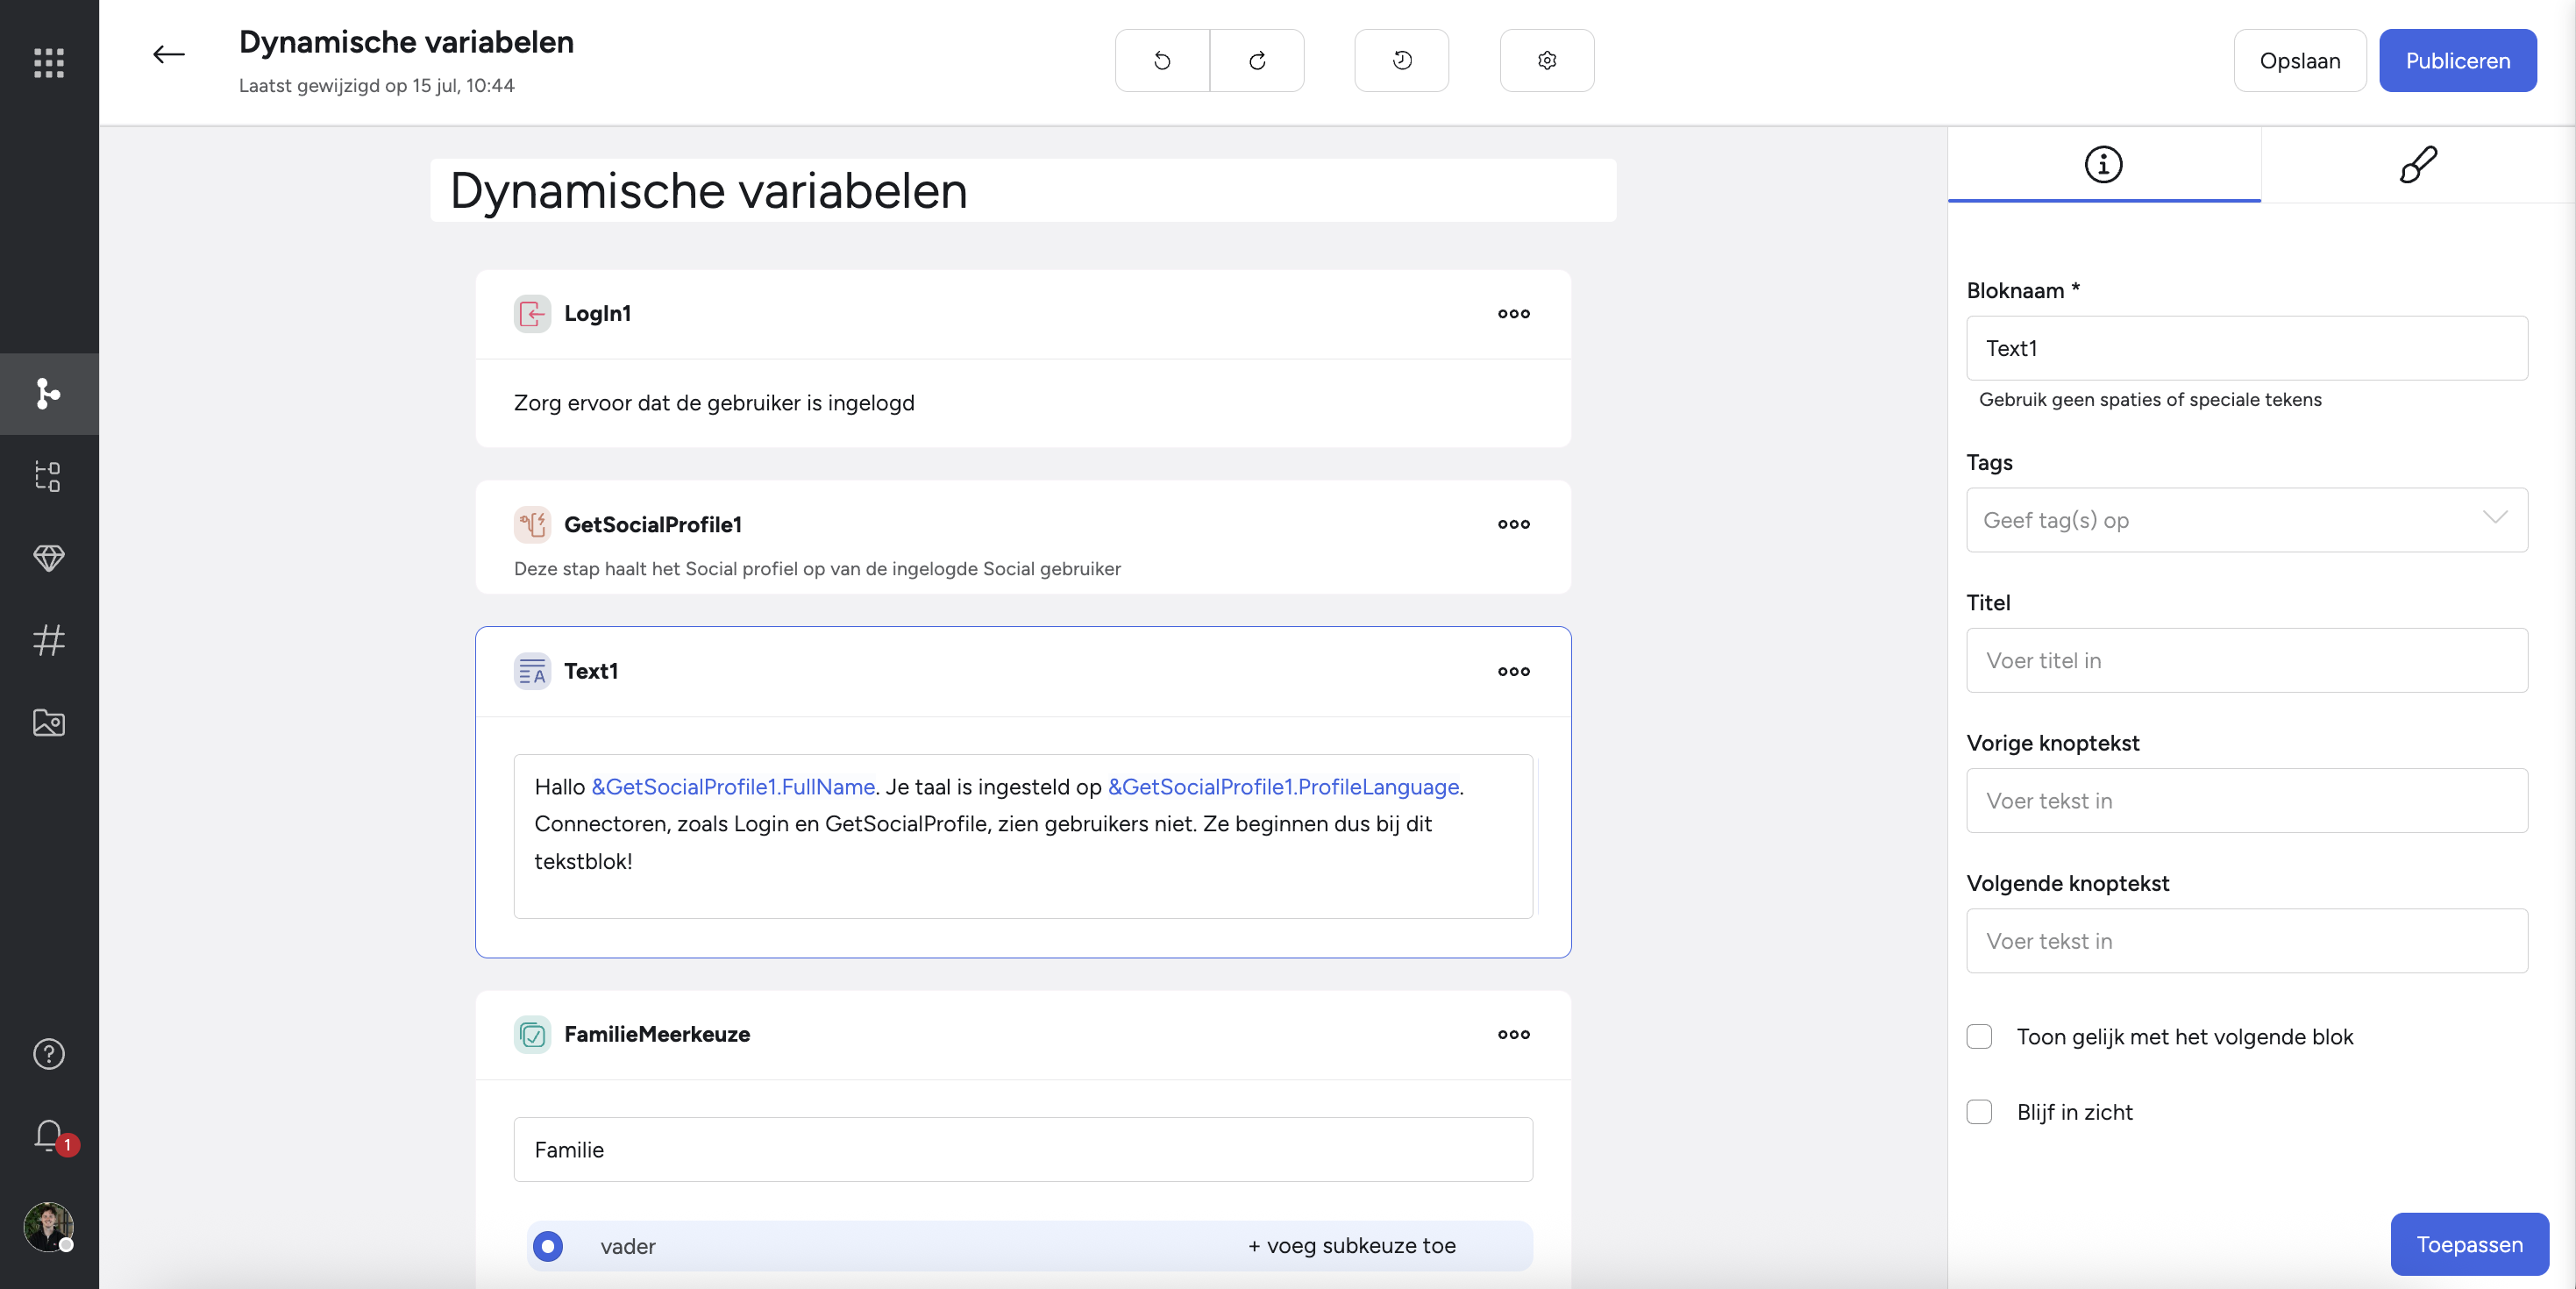Viewport: 2576px width, 1289px height.
Task: Click the undo arrow in the toolbar
Action: coord(1162,61)
